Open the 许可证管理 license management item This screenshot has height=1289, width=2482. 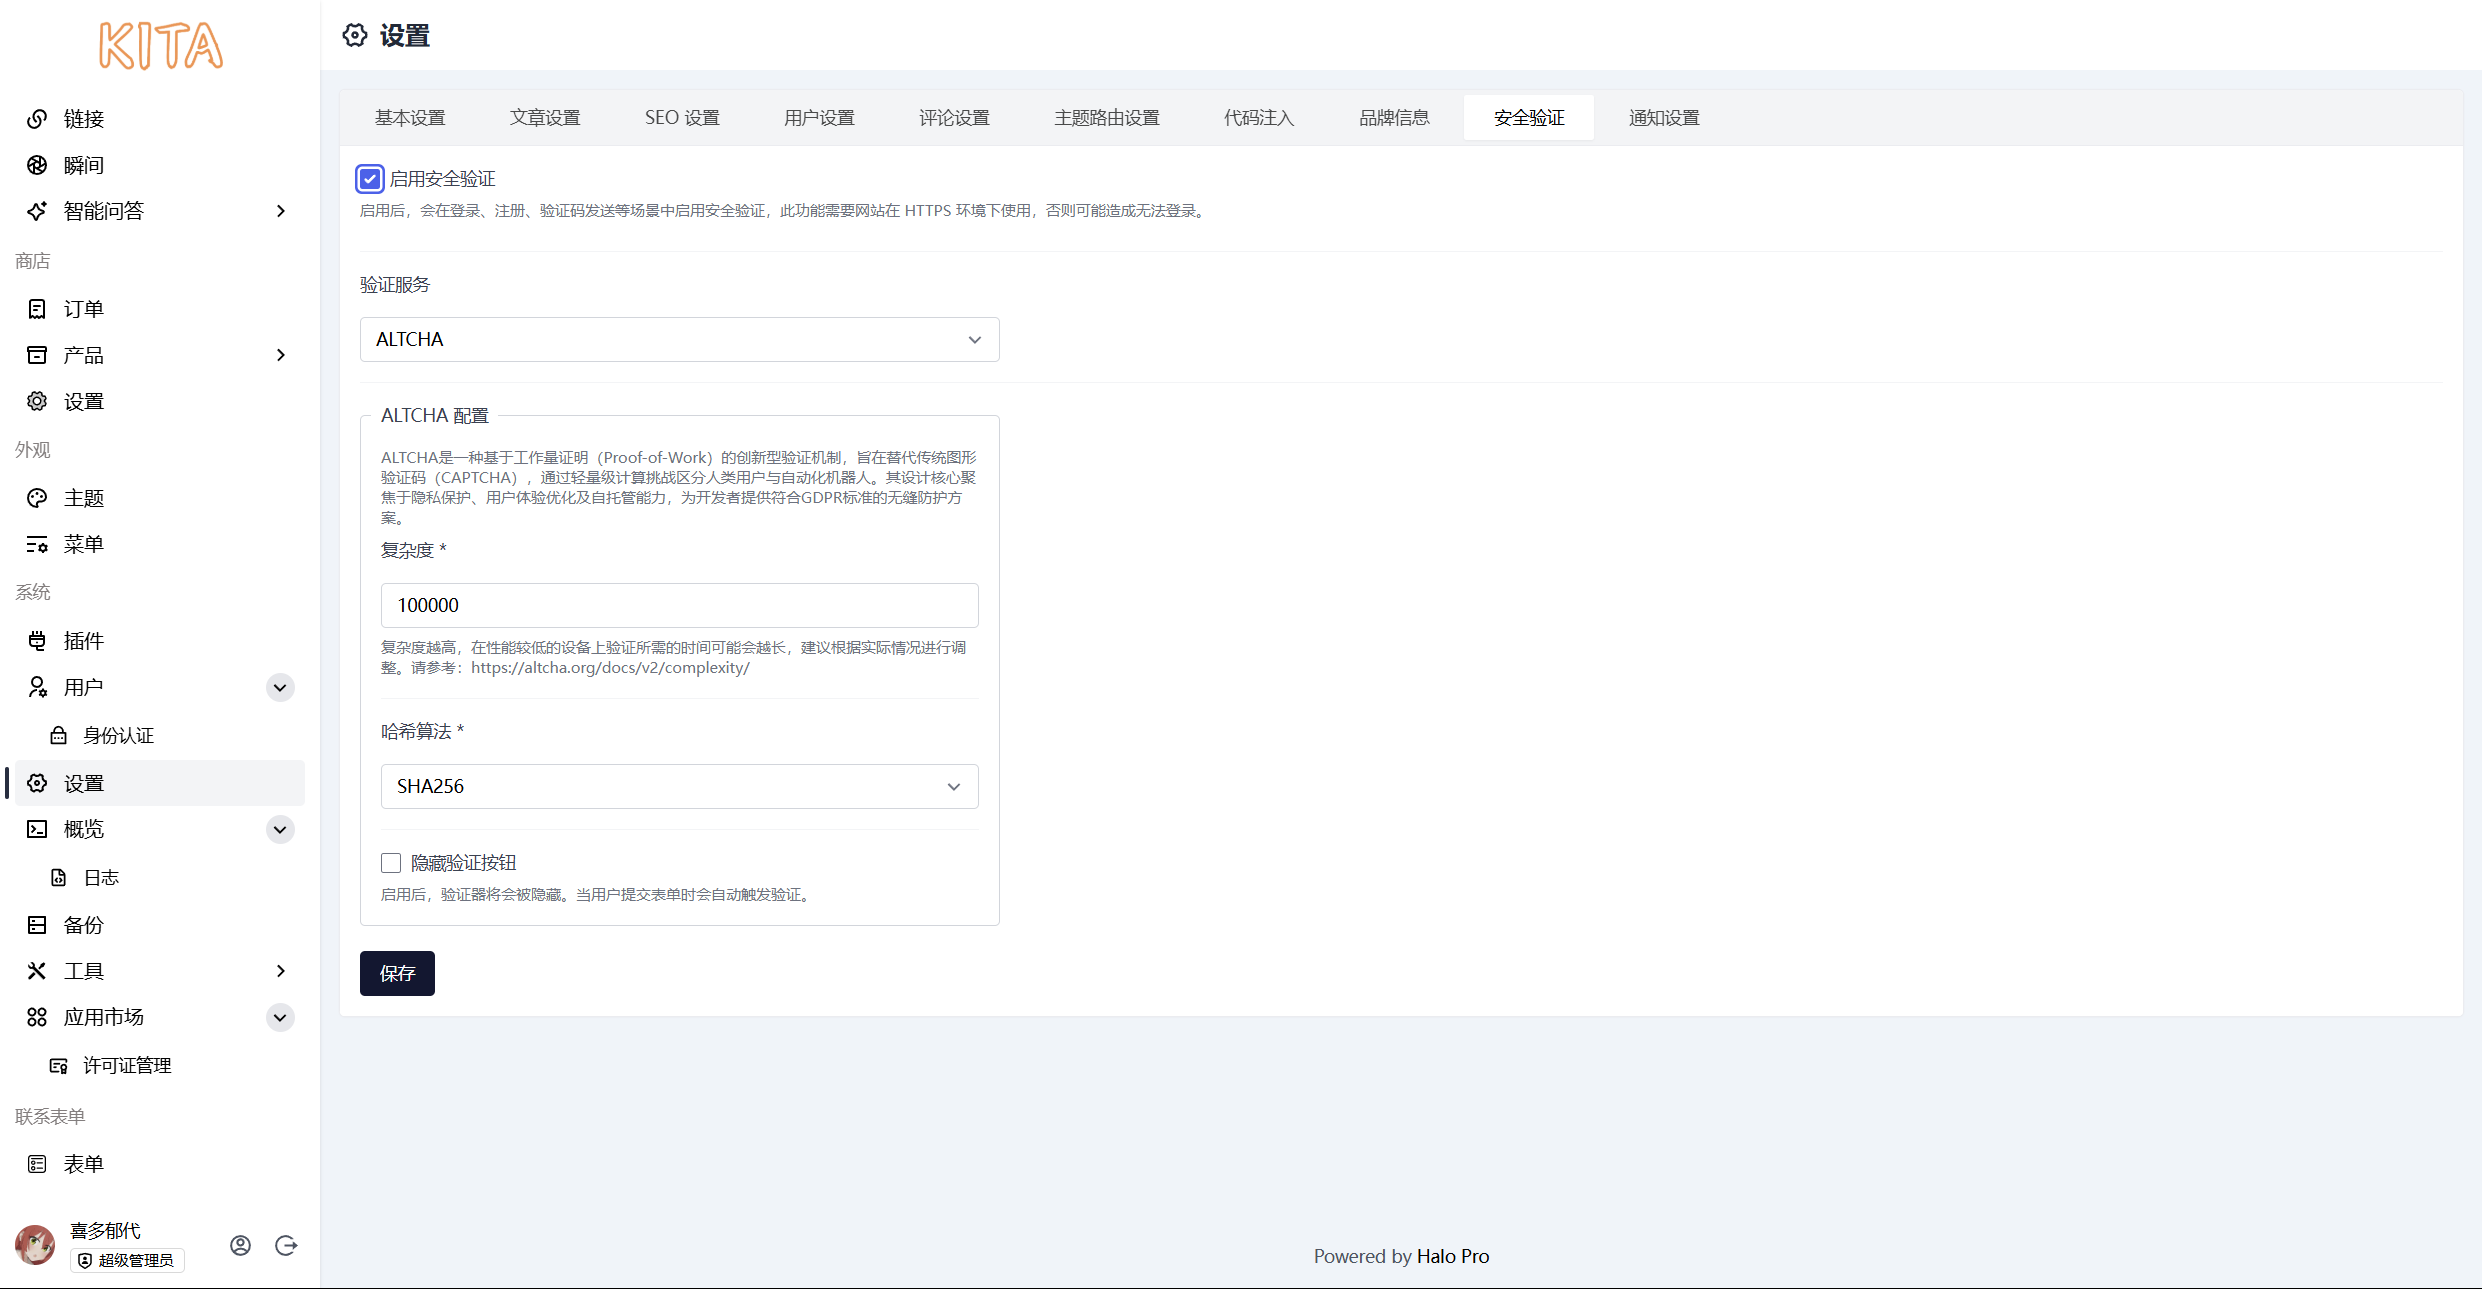tap(127, 1065)
